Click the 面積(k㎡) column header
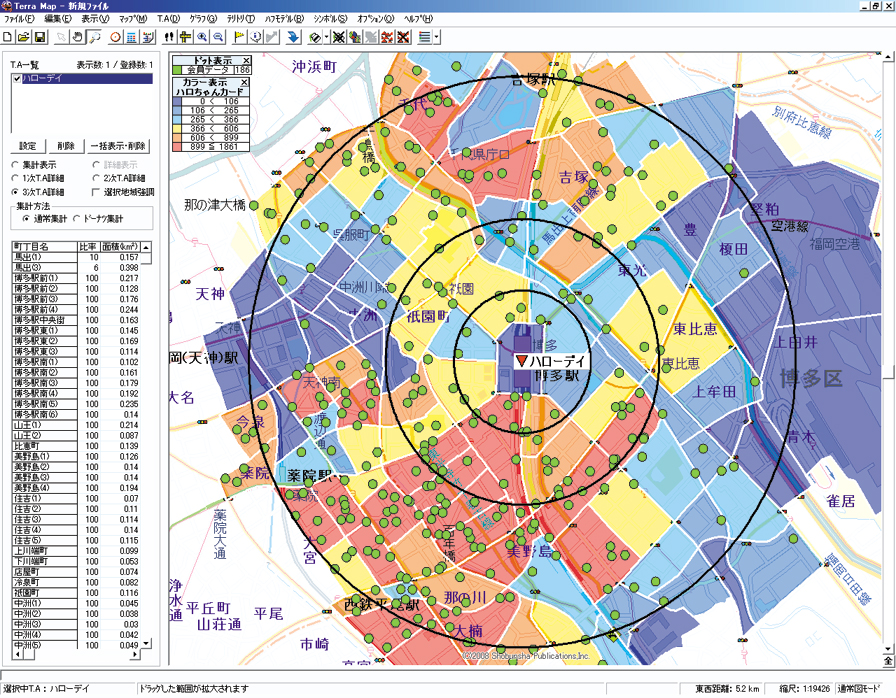The image size is (896, 698). [120, 247]
